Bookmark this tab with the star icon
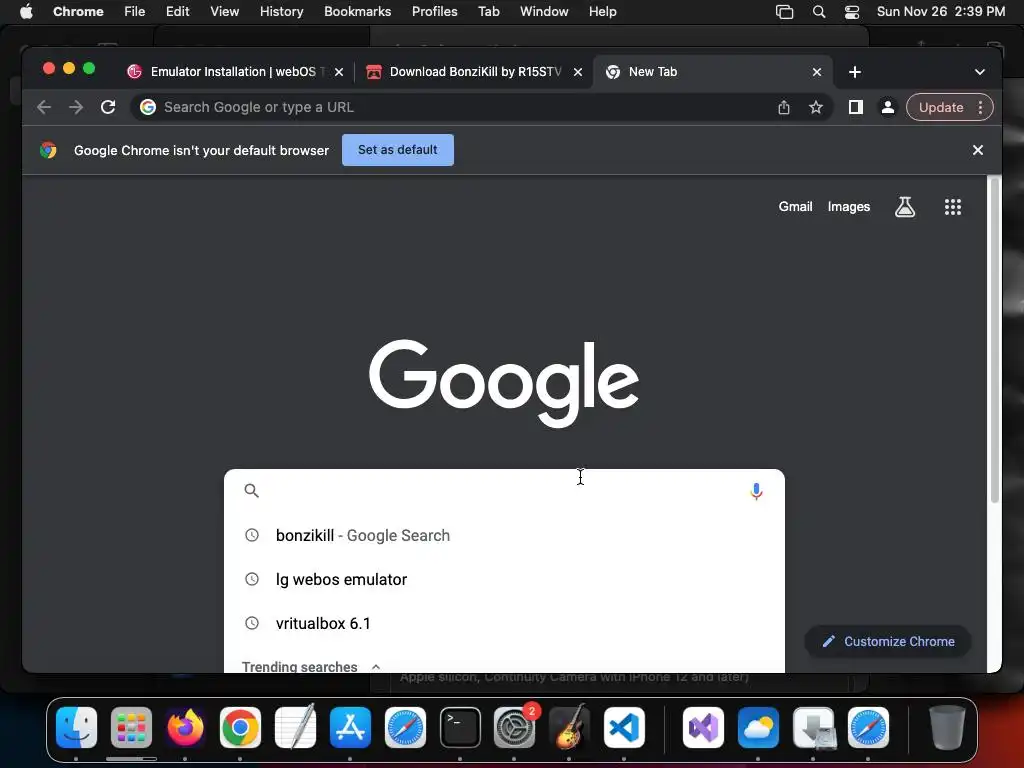 point(816,107)
